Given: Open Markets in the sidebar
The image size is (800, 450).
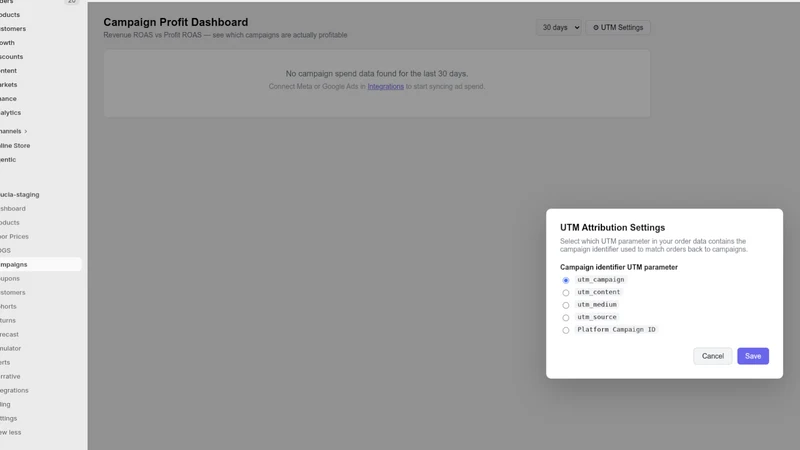Looking at the screenshot, I should pos(8,85).
